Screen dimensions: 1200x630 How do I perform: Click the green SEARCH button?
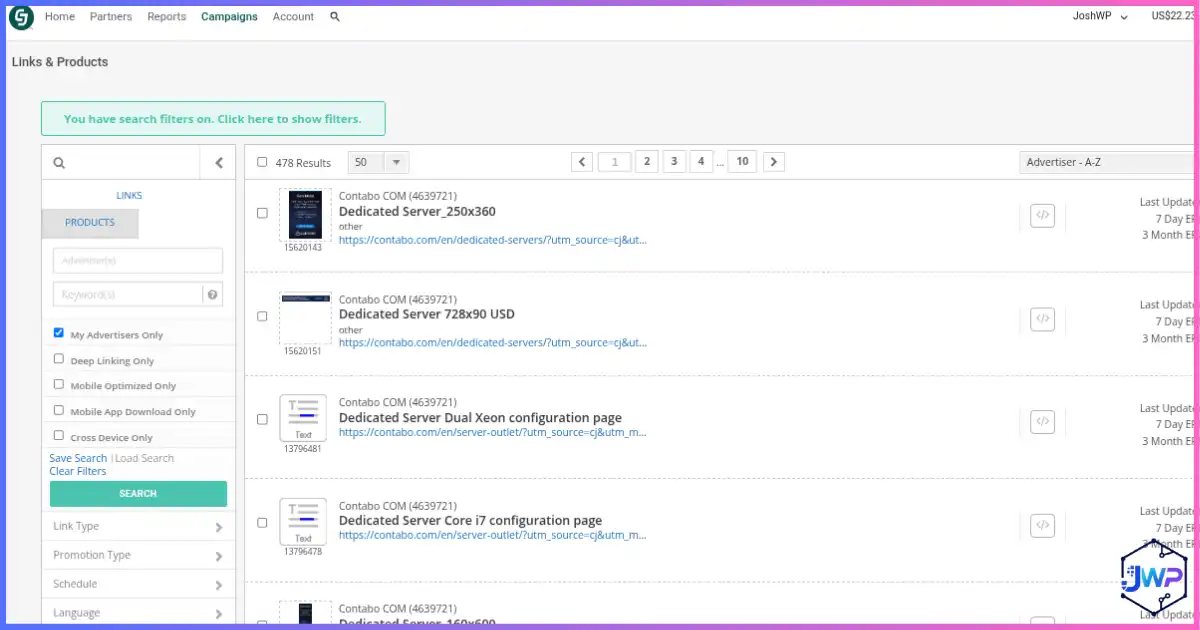coord(138,494)
